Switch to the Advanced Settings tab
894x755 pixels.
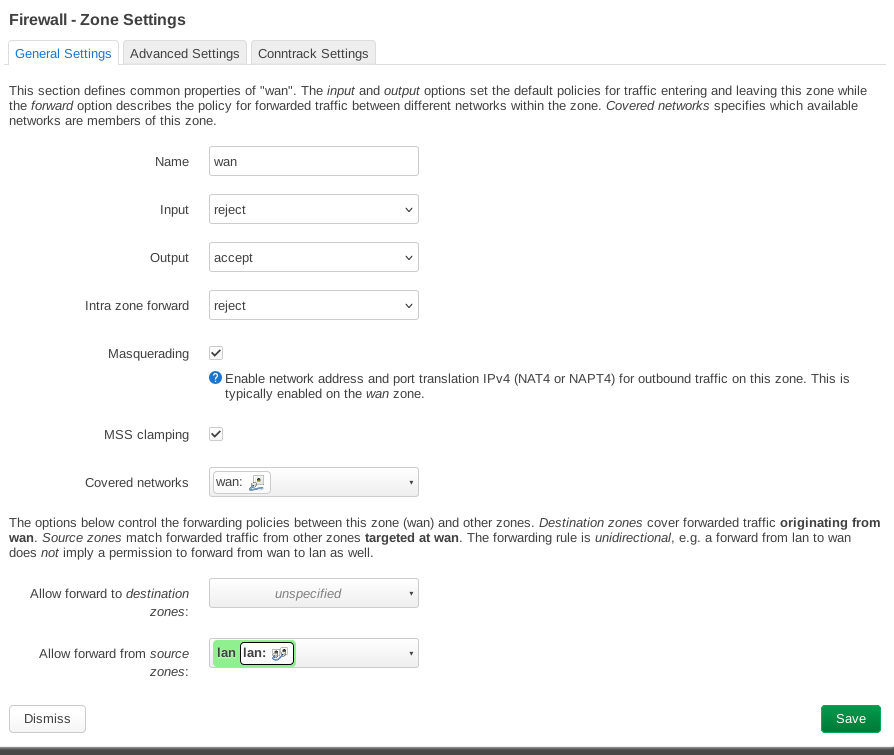[185, 53]
